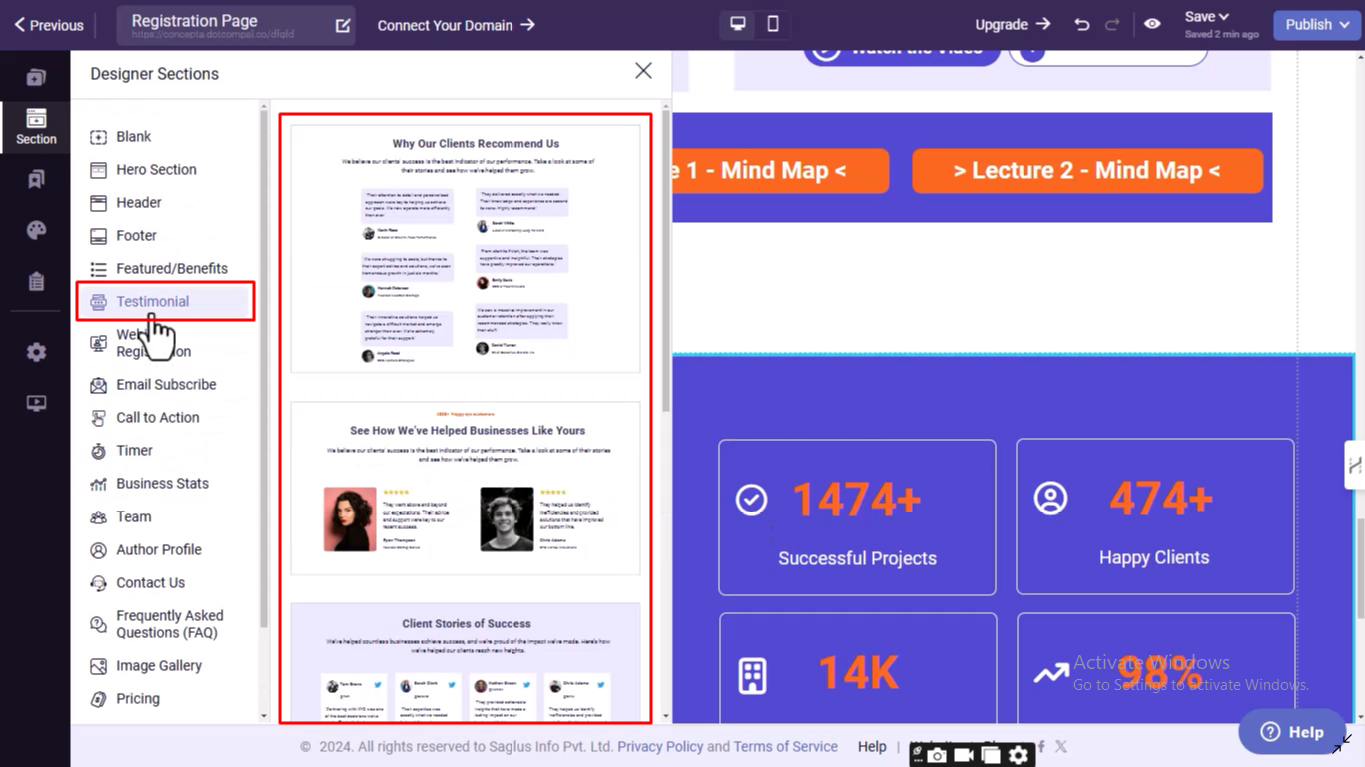Close the Designer Sections panel
1365x767 pixels.
pos(643,70)
